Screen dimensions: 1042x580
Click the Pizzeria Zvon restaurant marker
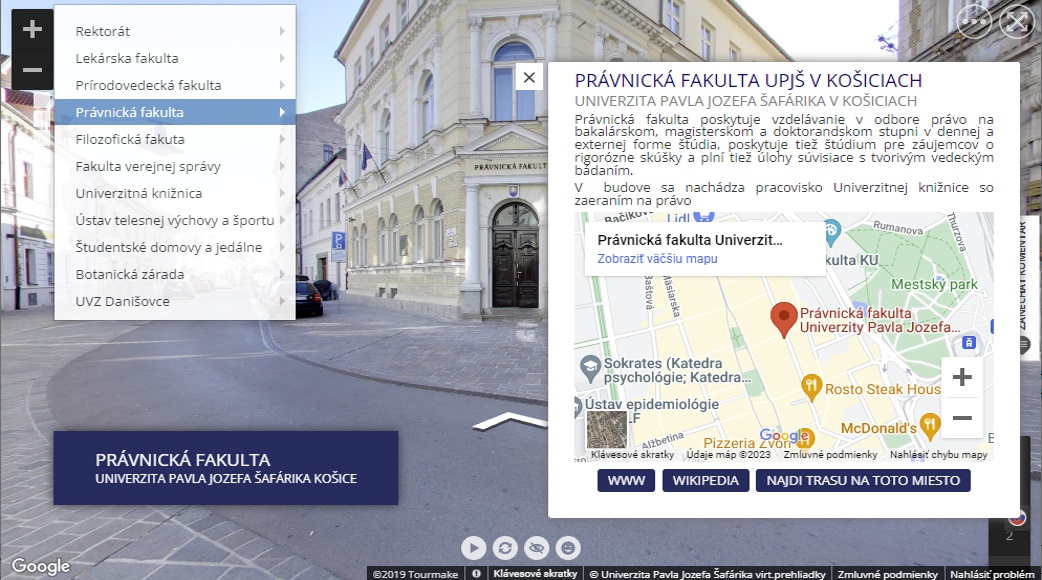(805, 438)
